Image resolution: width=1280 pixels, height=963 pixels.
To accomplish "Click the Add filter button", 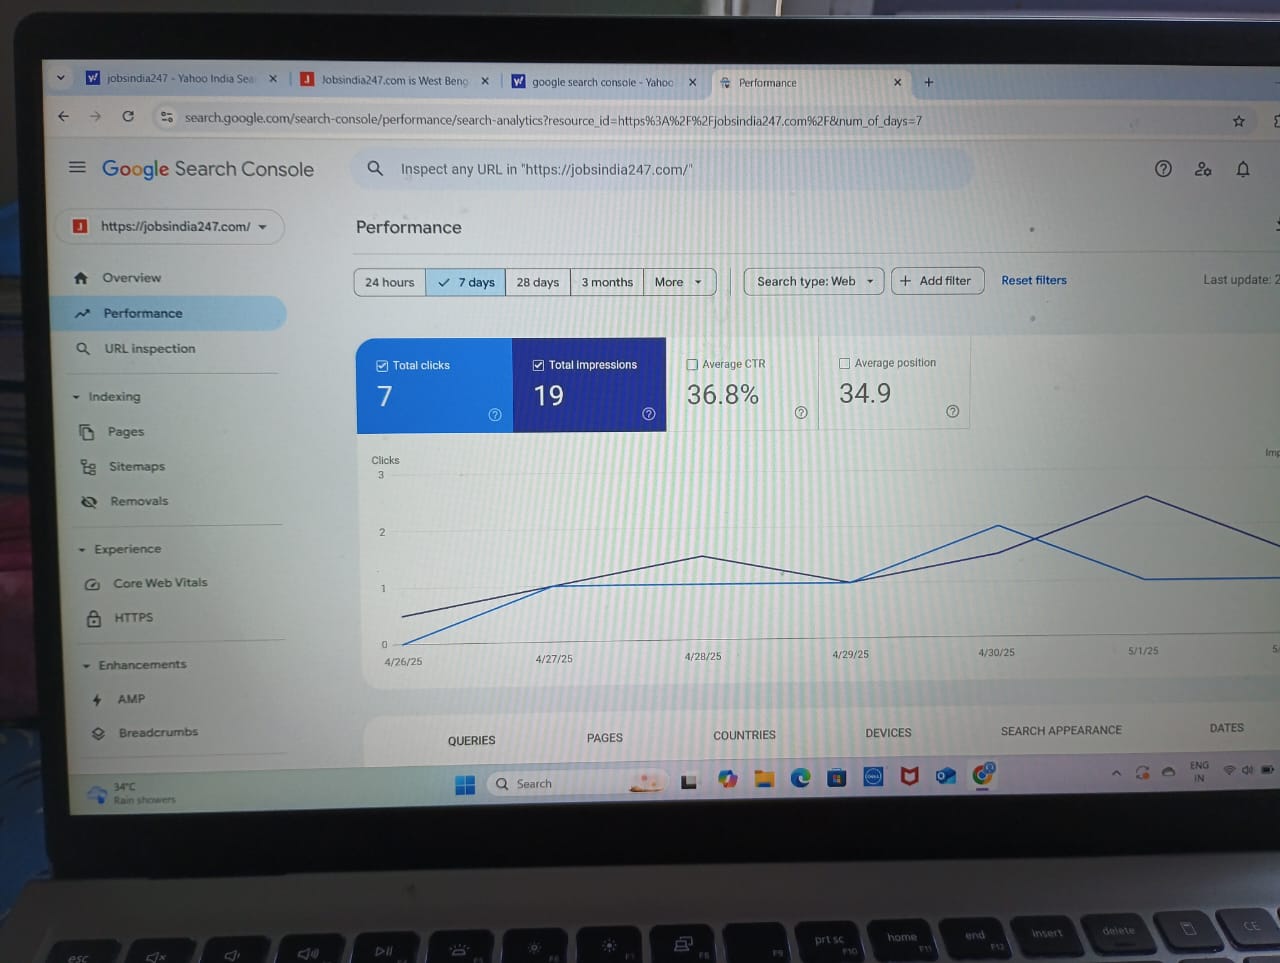I will 937,281.
